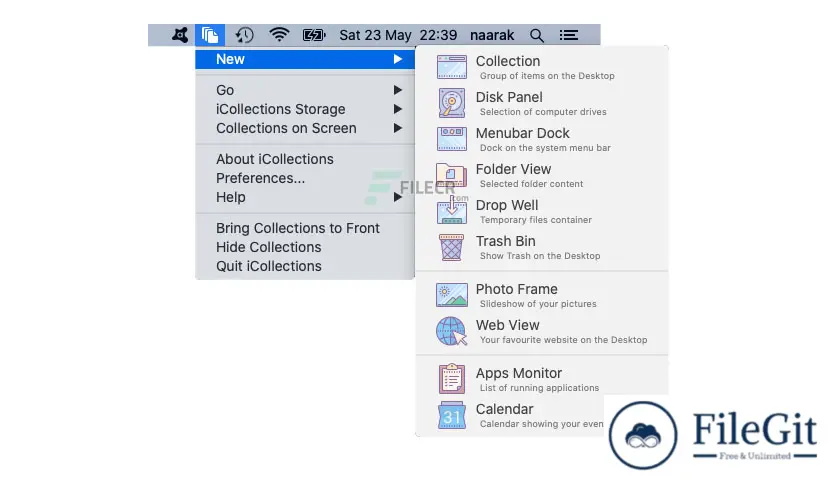Image resolution: width=836 pixels, height=484 pixels.
Task: Click the leftmost menu bar app icon
Action: (x=180, y=35)
